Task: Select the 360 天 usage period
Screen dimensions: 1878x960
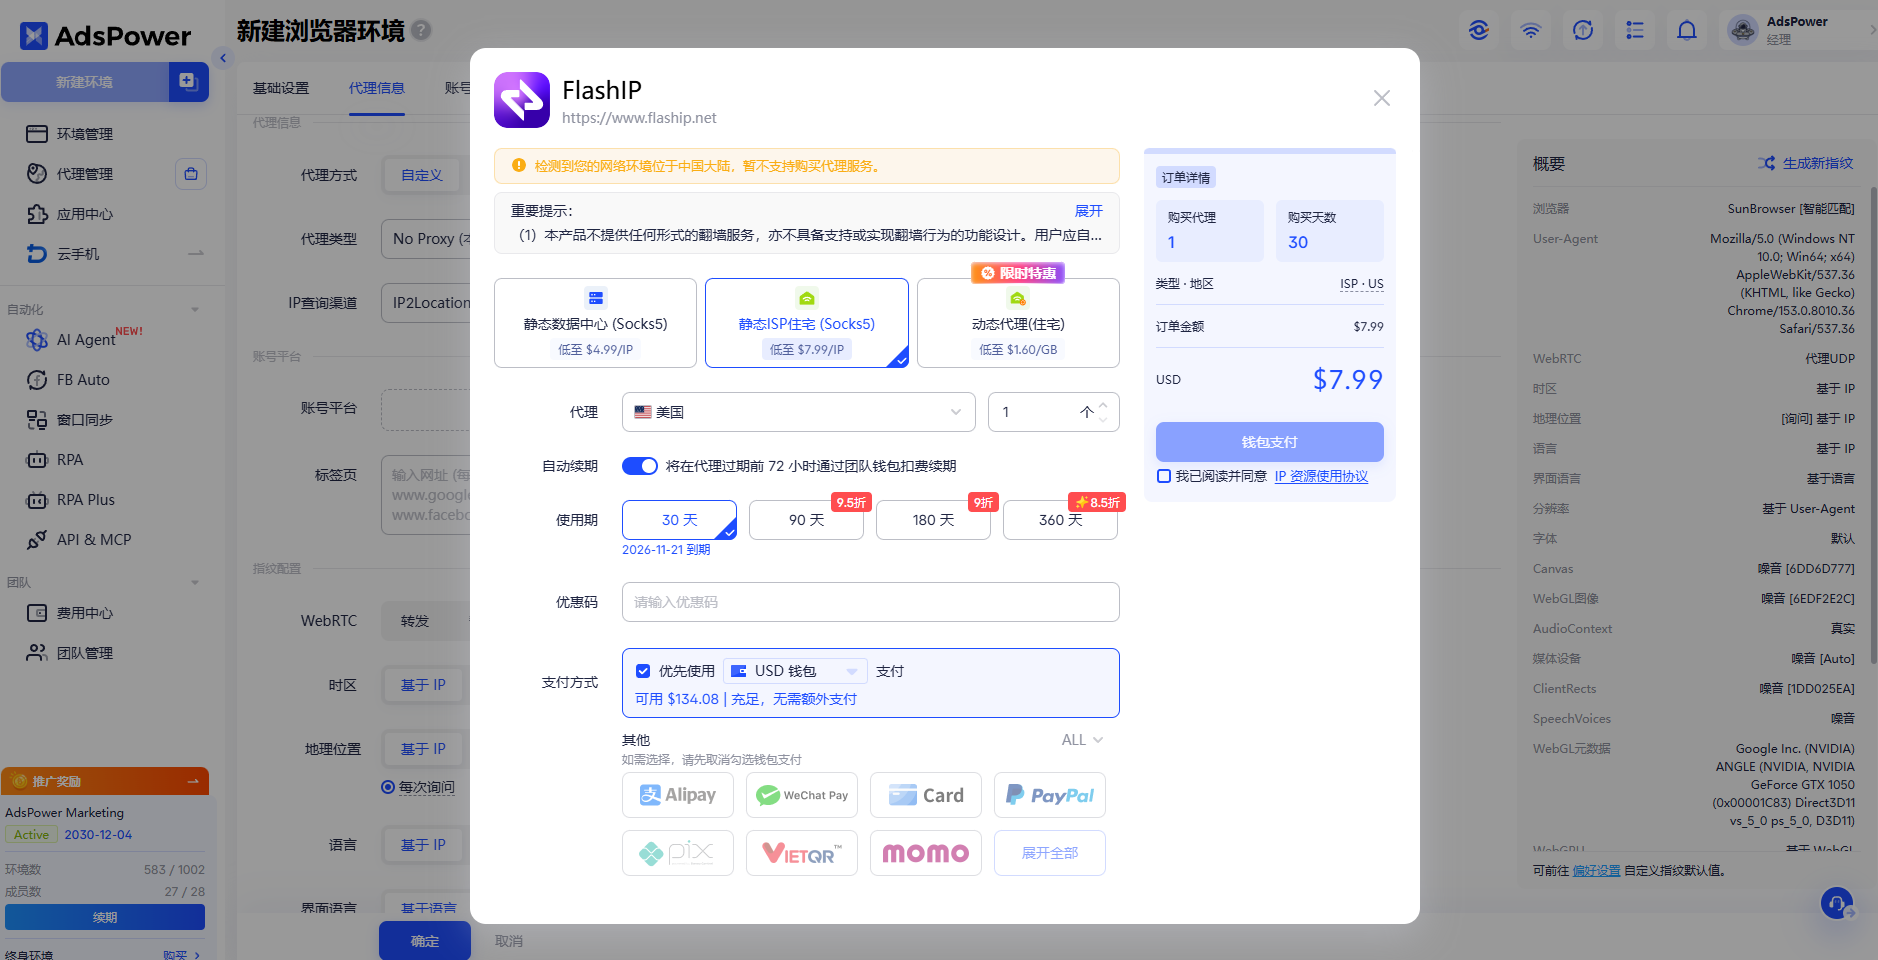Action: click(1060, 520)
